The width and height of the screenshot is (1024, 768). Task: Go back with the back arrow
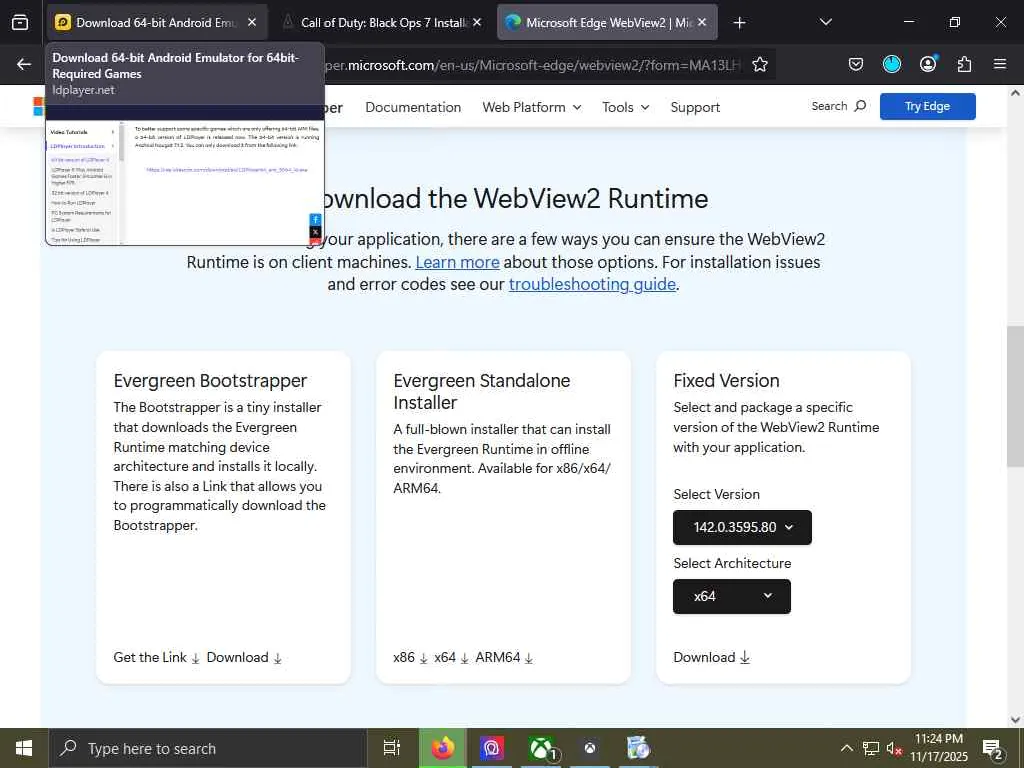[24, 64]
